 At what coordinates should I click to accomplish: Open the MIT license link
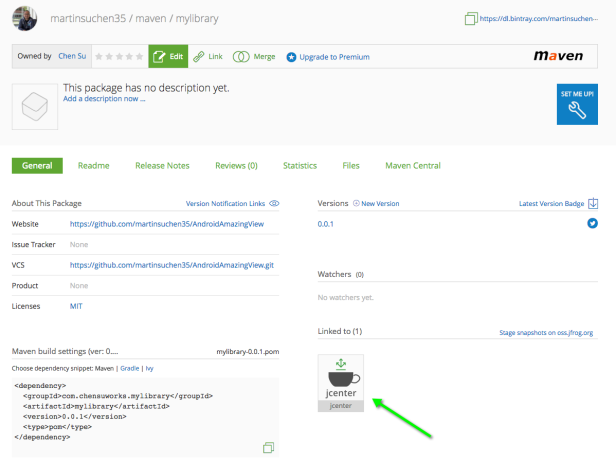click(76, 306)
